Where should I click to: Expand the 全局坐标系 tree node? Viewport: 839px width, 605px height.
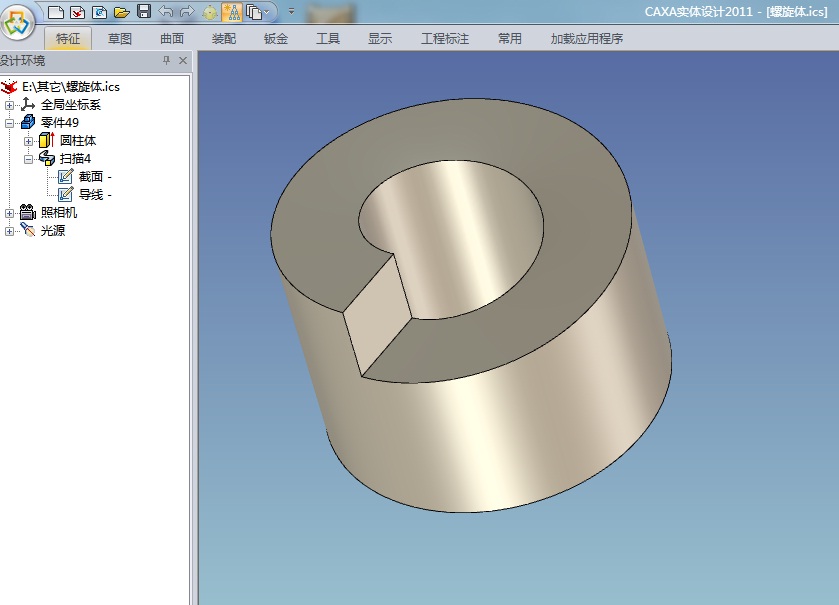[10, 105]
